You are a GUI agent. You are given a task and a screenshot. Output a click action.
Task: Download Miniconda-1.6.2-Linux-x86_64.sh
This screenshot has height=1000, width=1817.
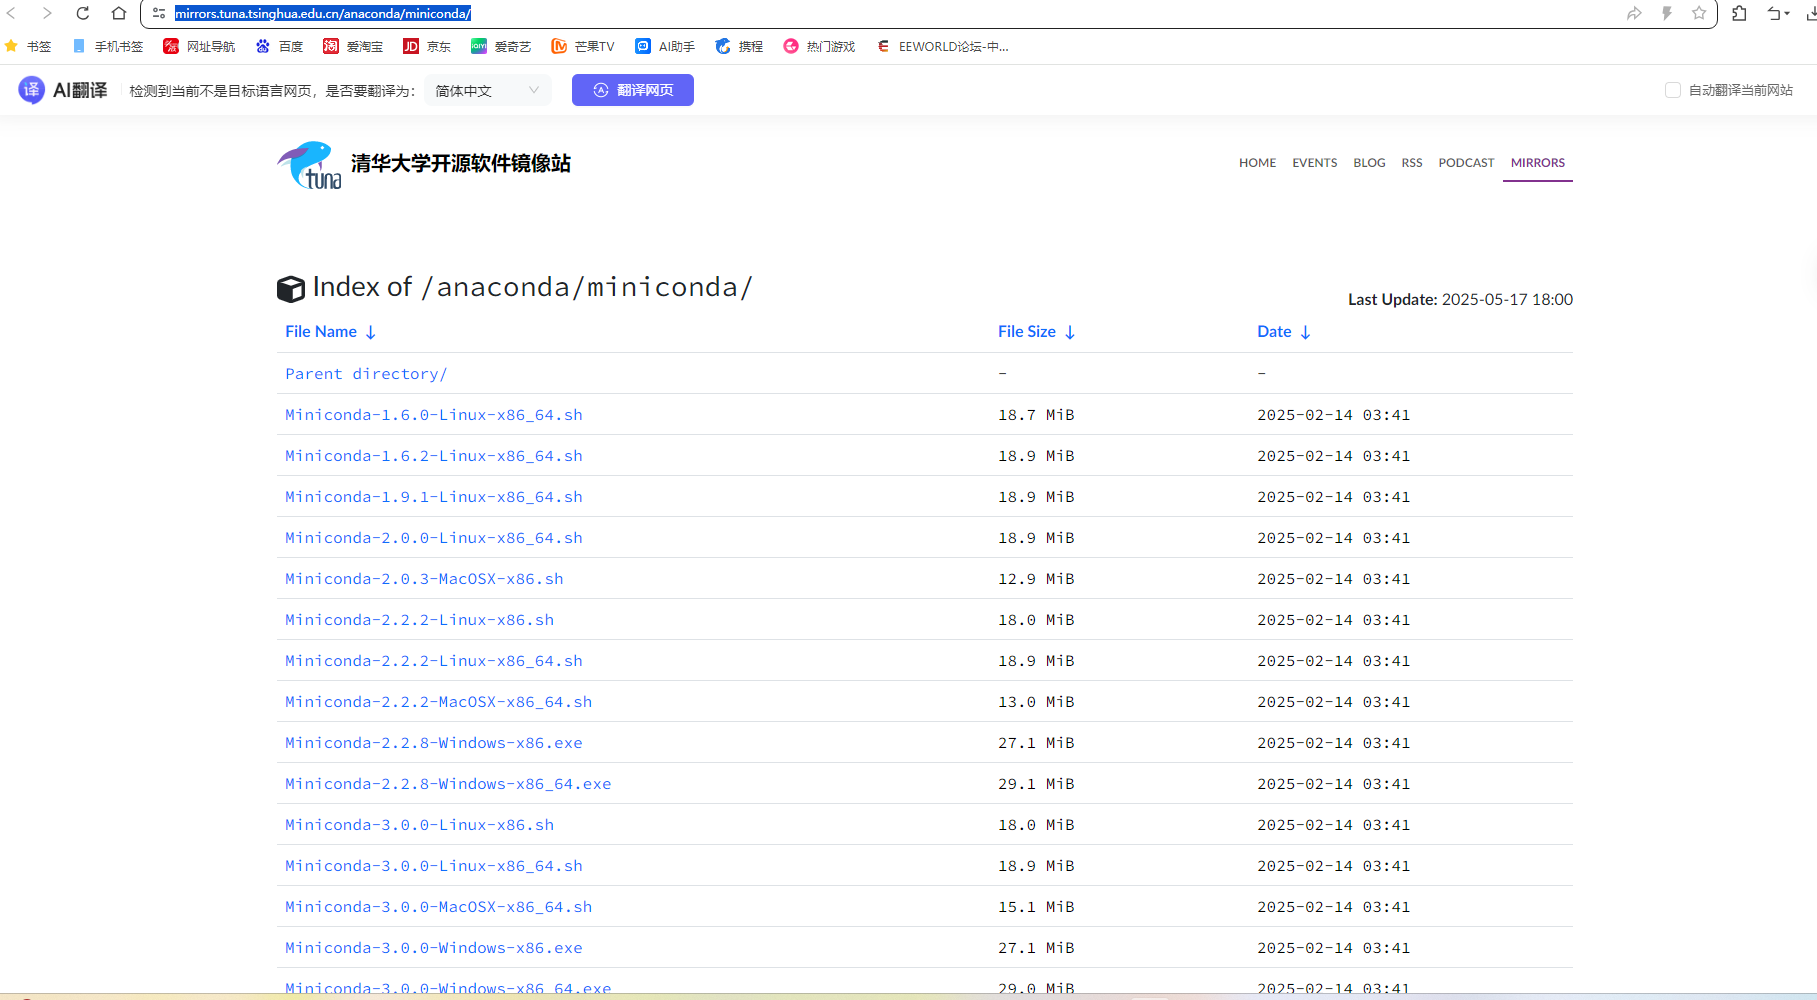coord(434,456)
